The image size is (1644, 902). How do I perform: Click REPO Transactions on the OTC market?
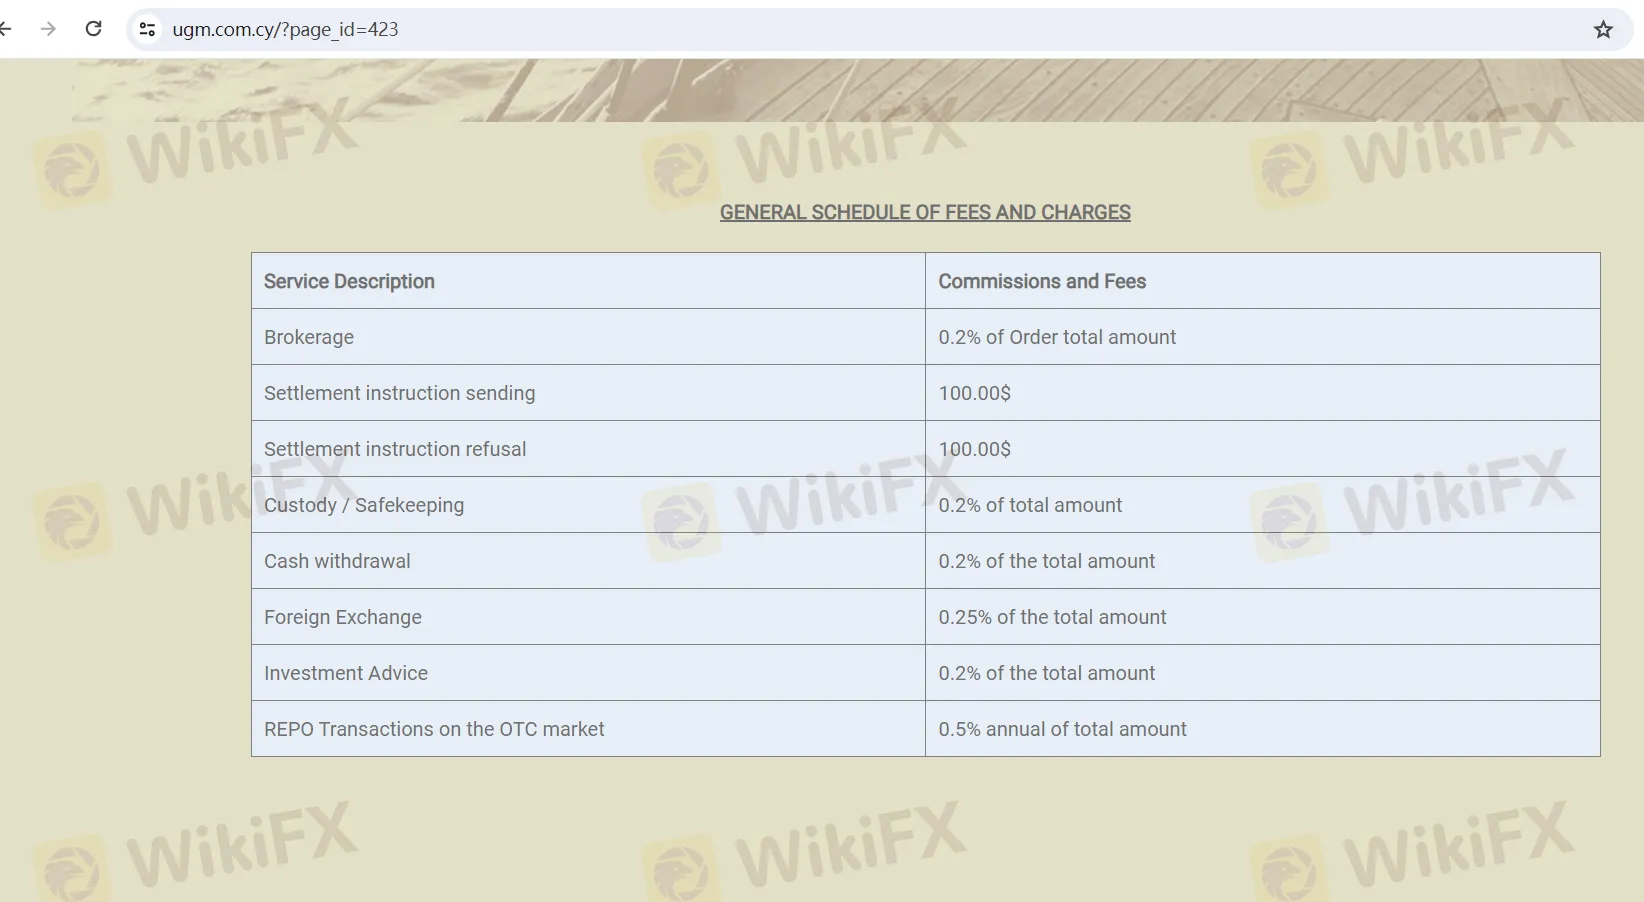click(x=434, y=729)
